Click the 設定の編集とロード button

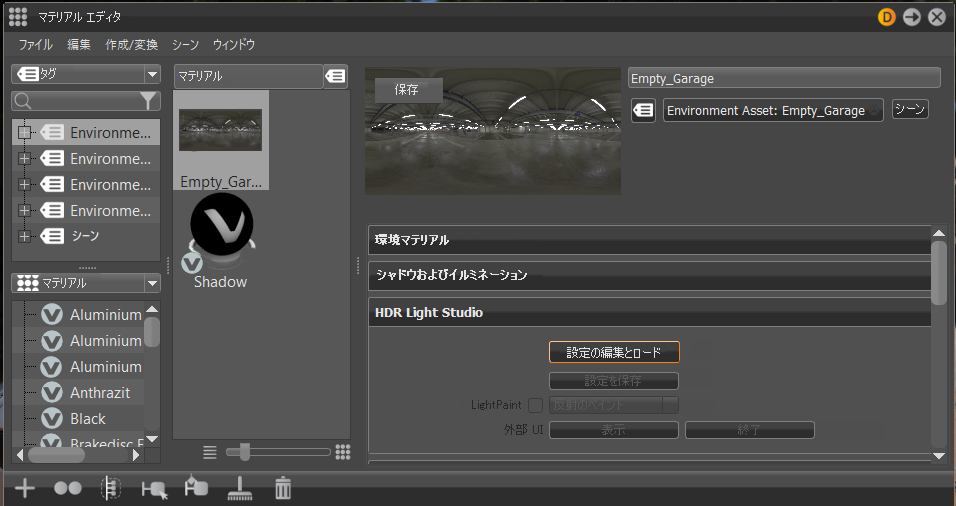click(614, 352)
